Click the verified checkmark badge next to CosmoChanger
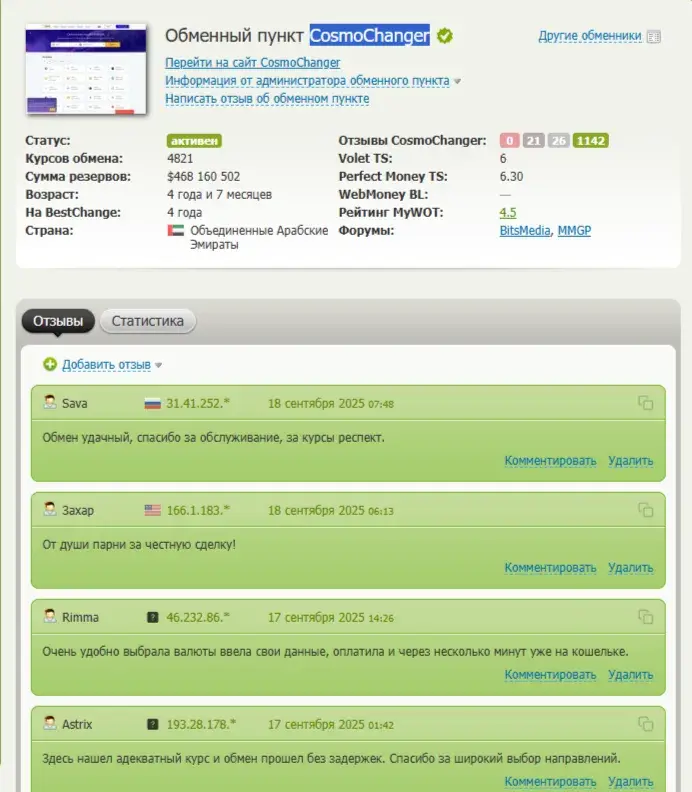 tap(445, 36)
